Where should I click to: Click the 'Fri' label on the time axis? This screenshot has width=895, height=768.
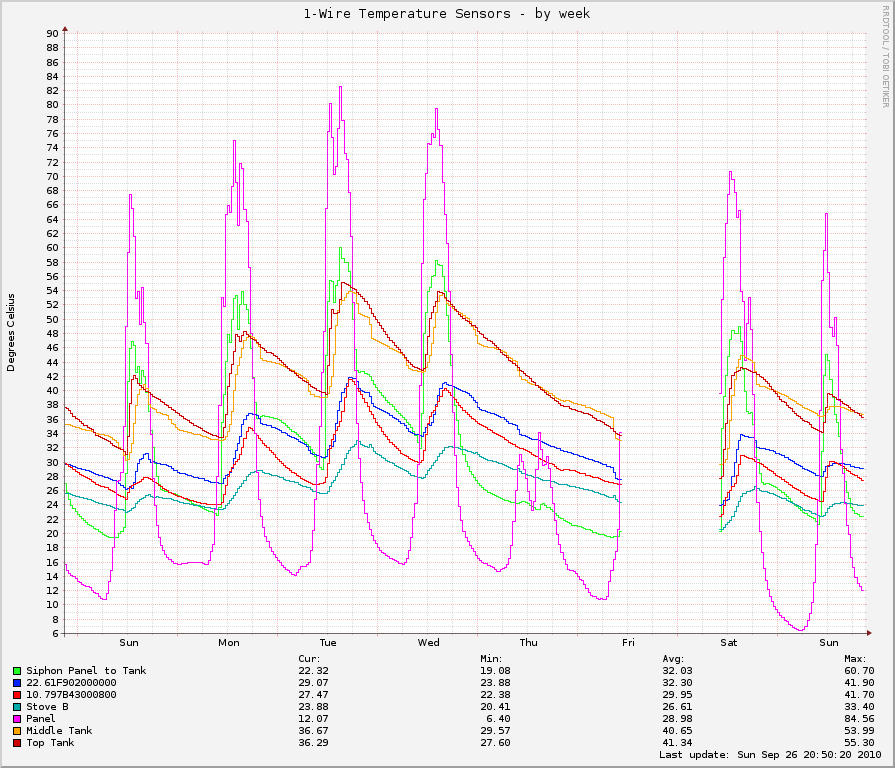[x=628, y=643]
